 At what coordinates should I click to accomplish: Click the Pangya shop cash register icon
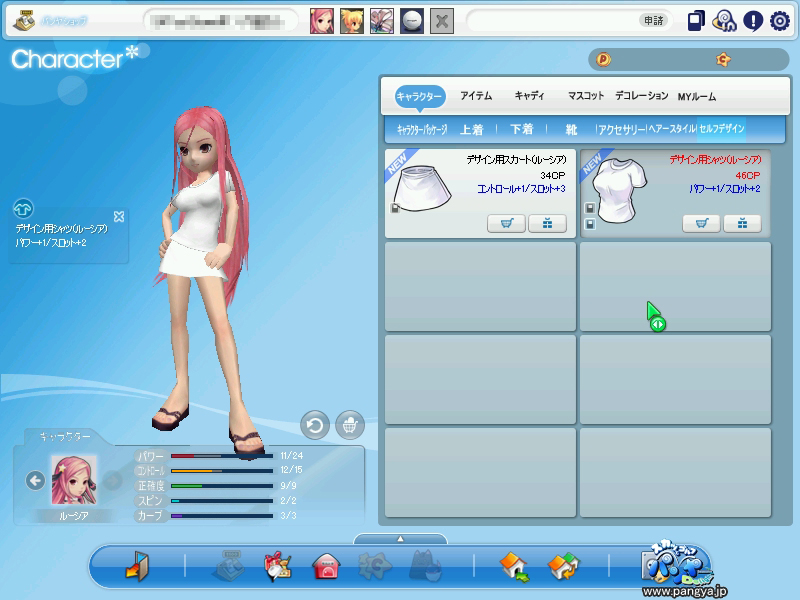pos(24,21)
